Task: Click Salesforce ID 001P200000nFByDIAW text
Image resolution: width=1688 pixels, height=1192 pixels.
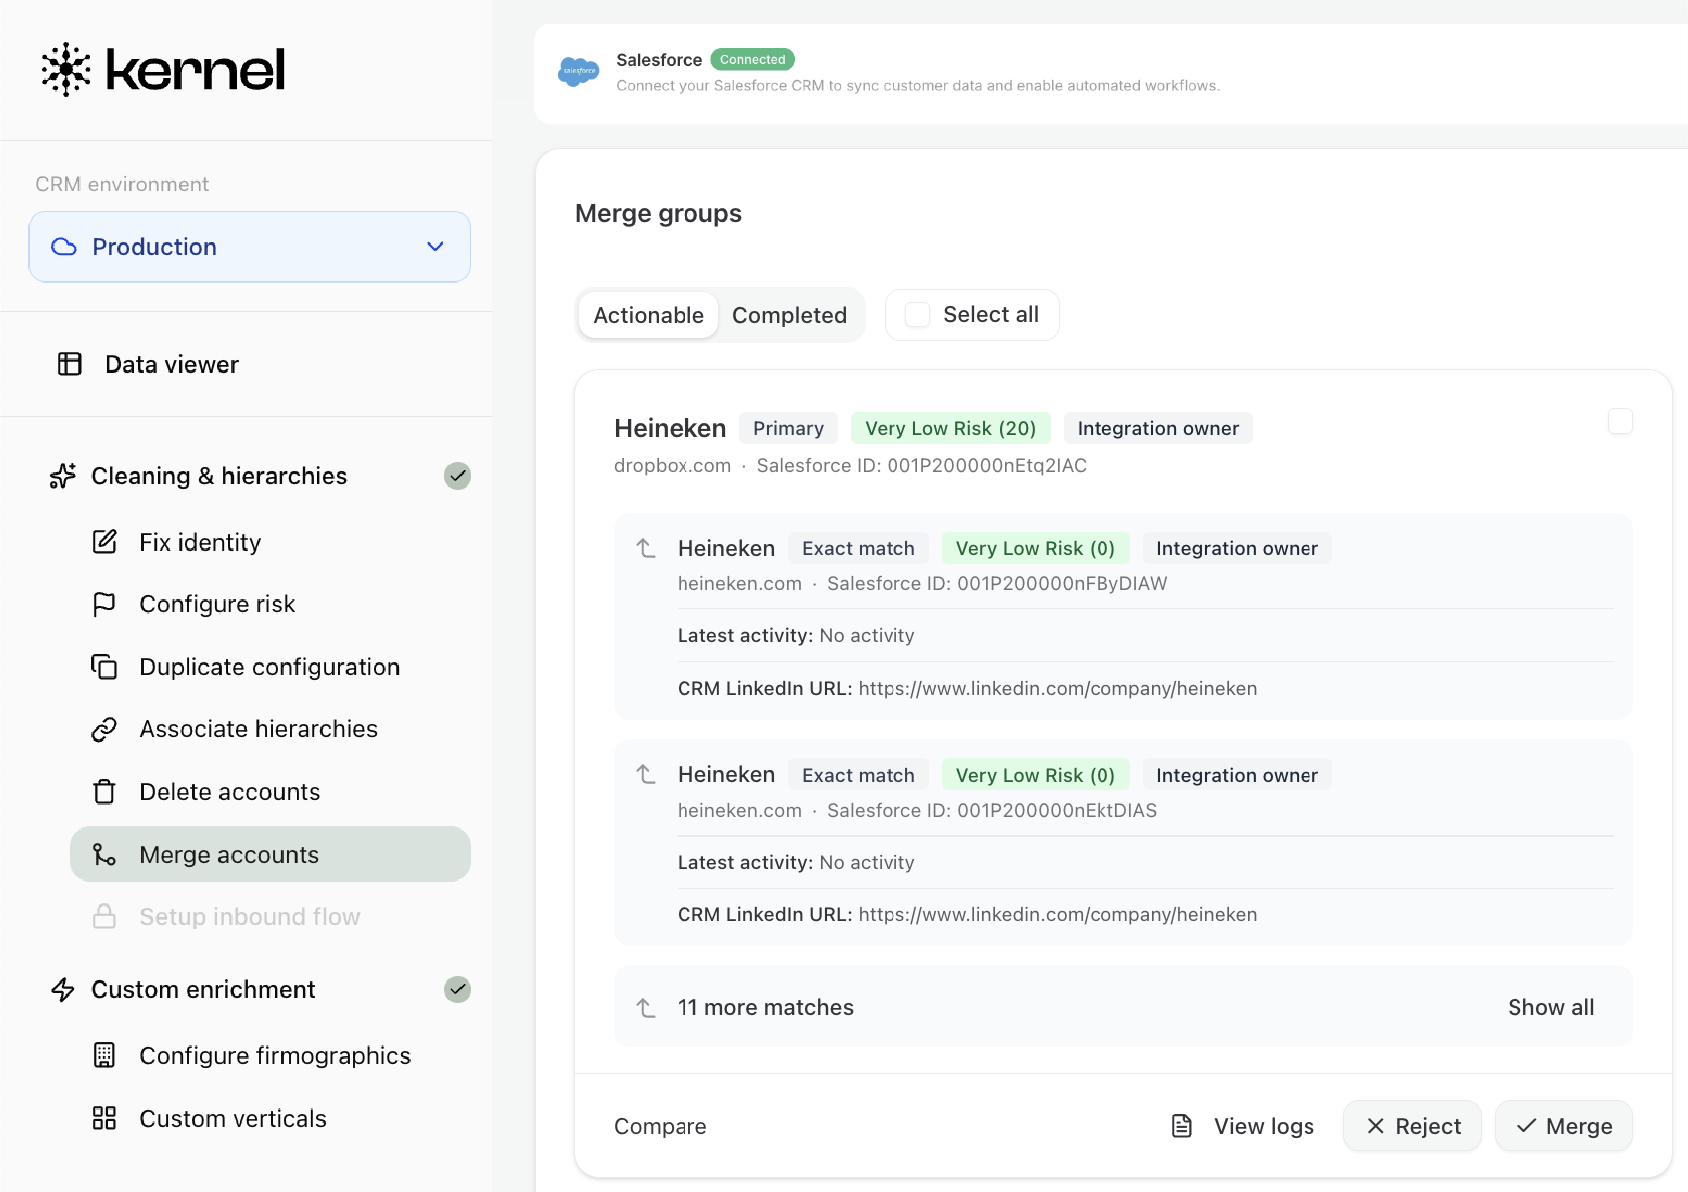Action: pyautogui.click(x=997, y=583)
